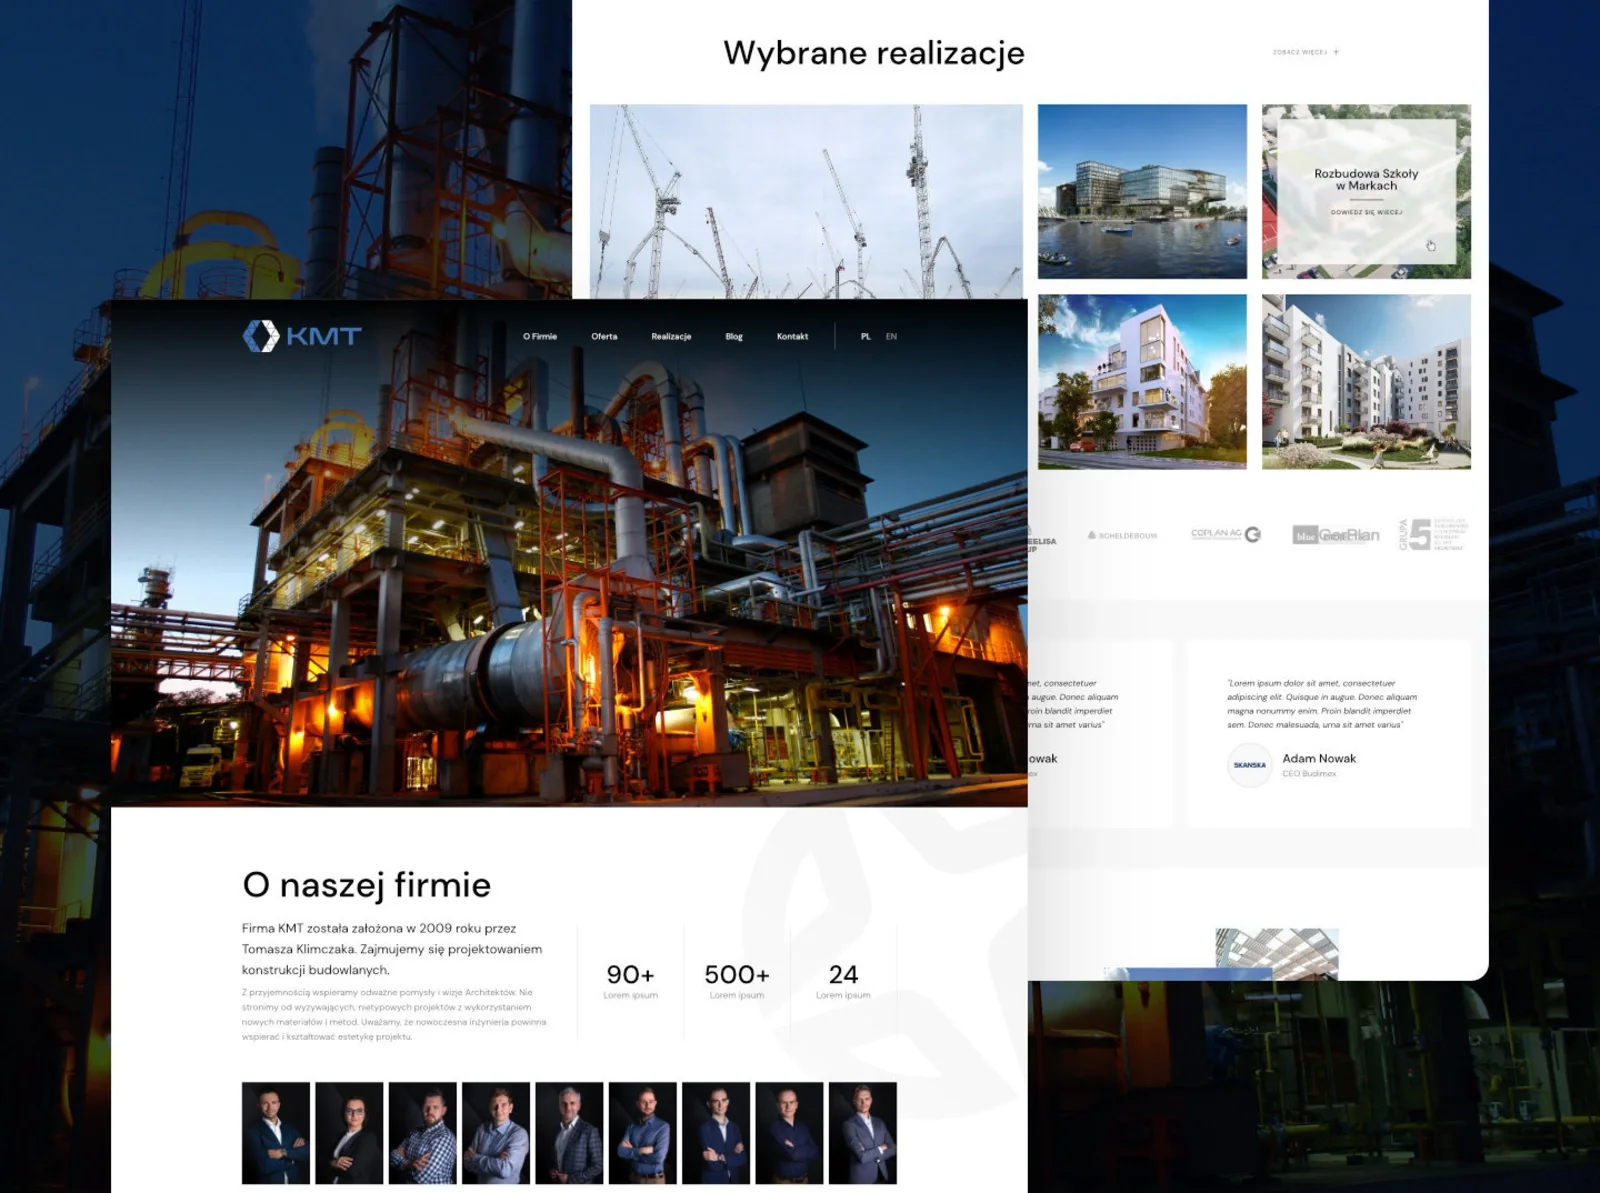1600x1193 pixels.
Task: Select the Adam Nowak testimonial name
Action: coord(1319,758)
